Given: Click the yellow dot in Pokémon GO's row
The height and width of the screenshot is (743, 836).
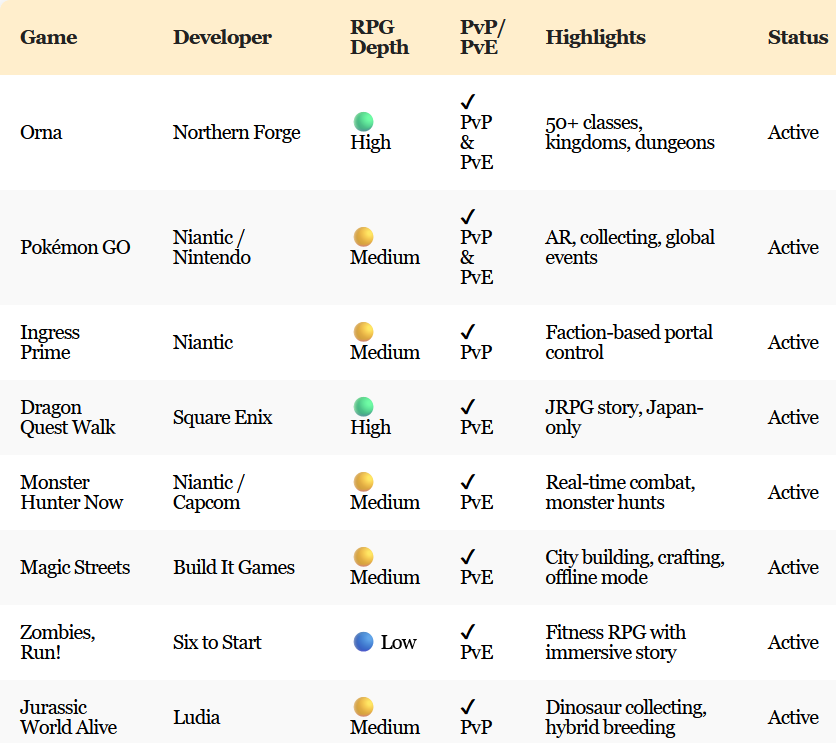Looking at the screenshot, I should click(x=363, y=237).
